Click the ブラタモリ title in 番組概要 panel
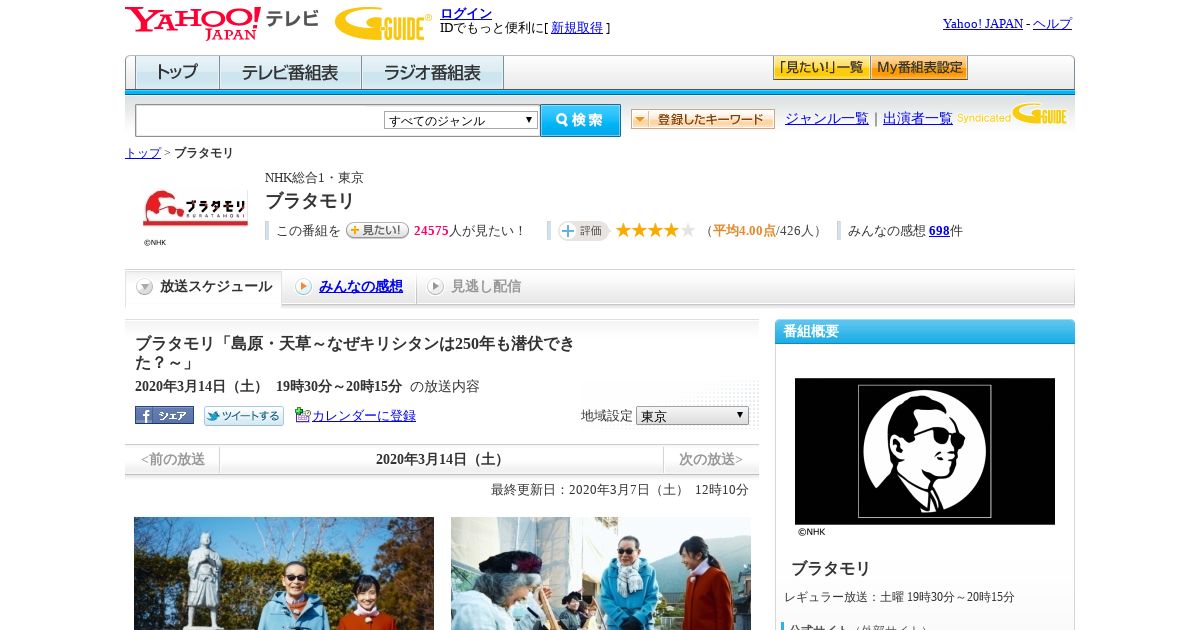 pyautogui.click(x=831, y=568)
